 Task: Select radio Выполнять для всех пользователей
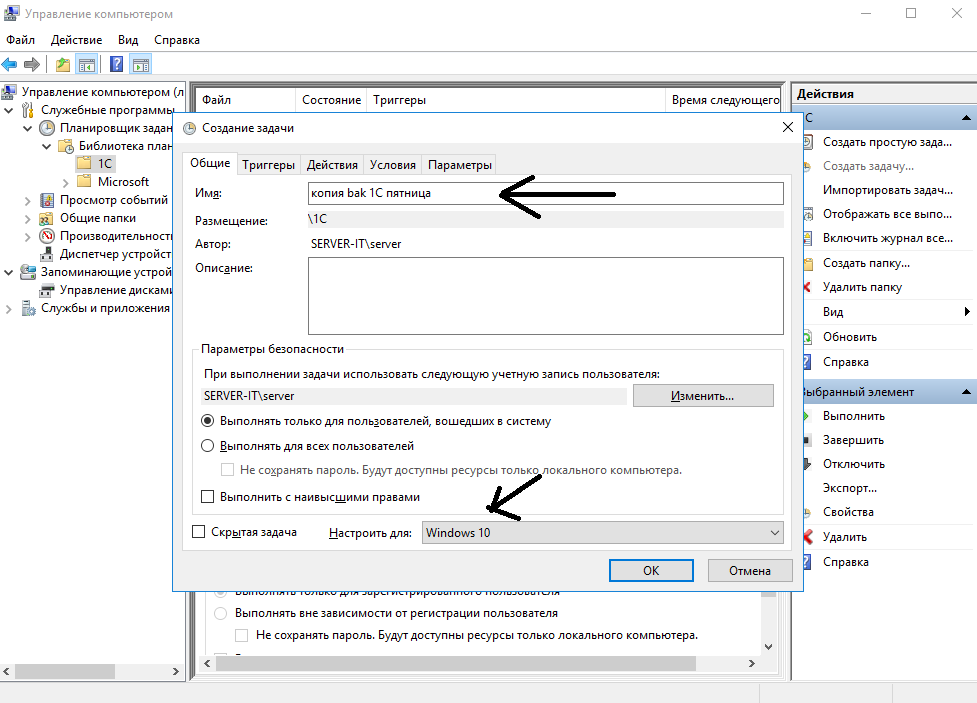[207, 446]
